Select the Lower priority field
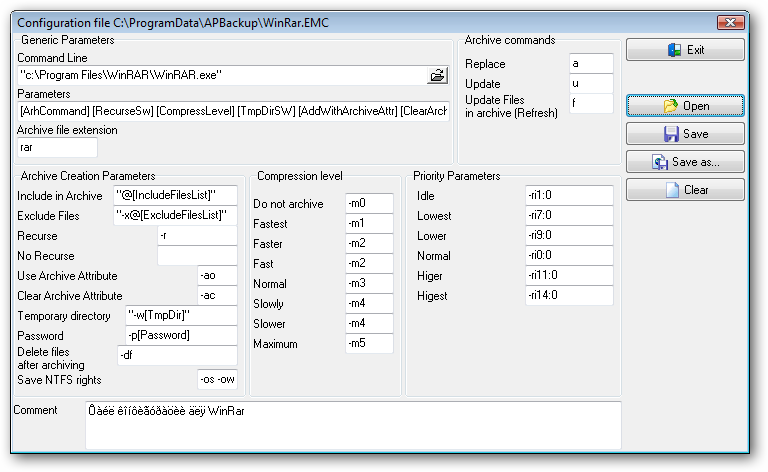 [569, 236]
